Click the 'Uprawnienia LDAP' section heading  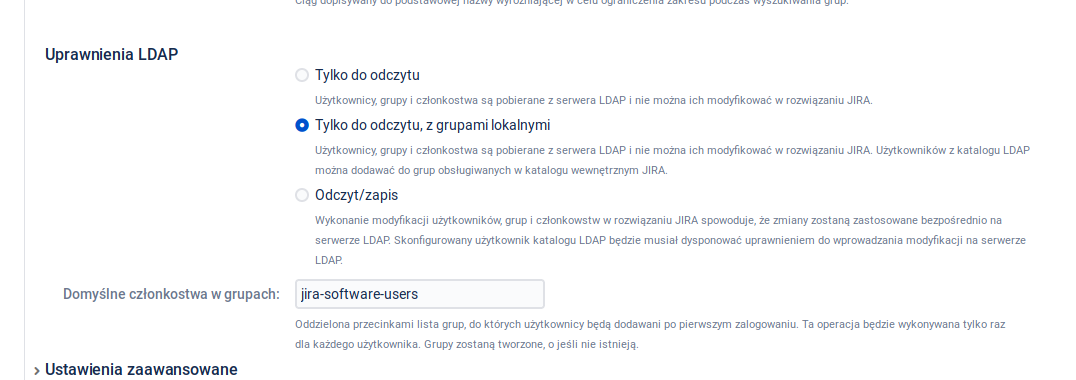[111, 55]
